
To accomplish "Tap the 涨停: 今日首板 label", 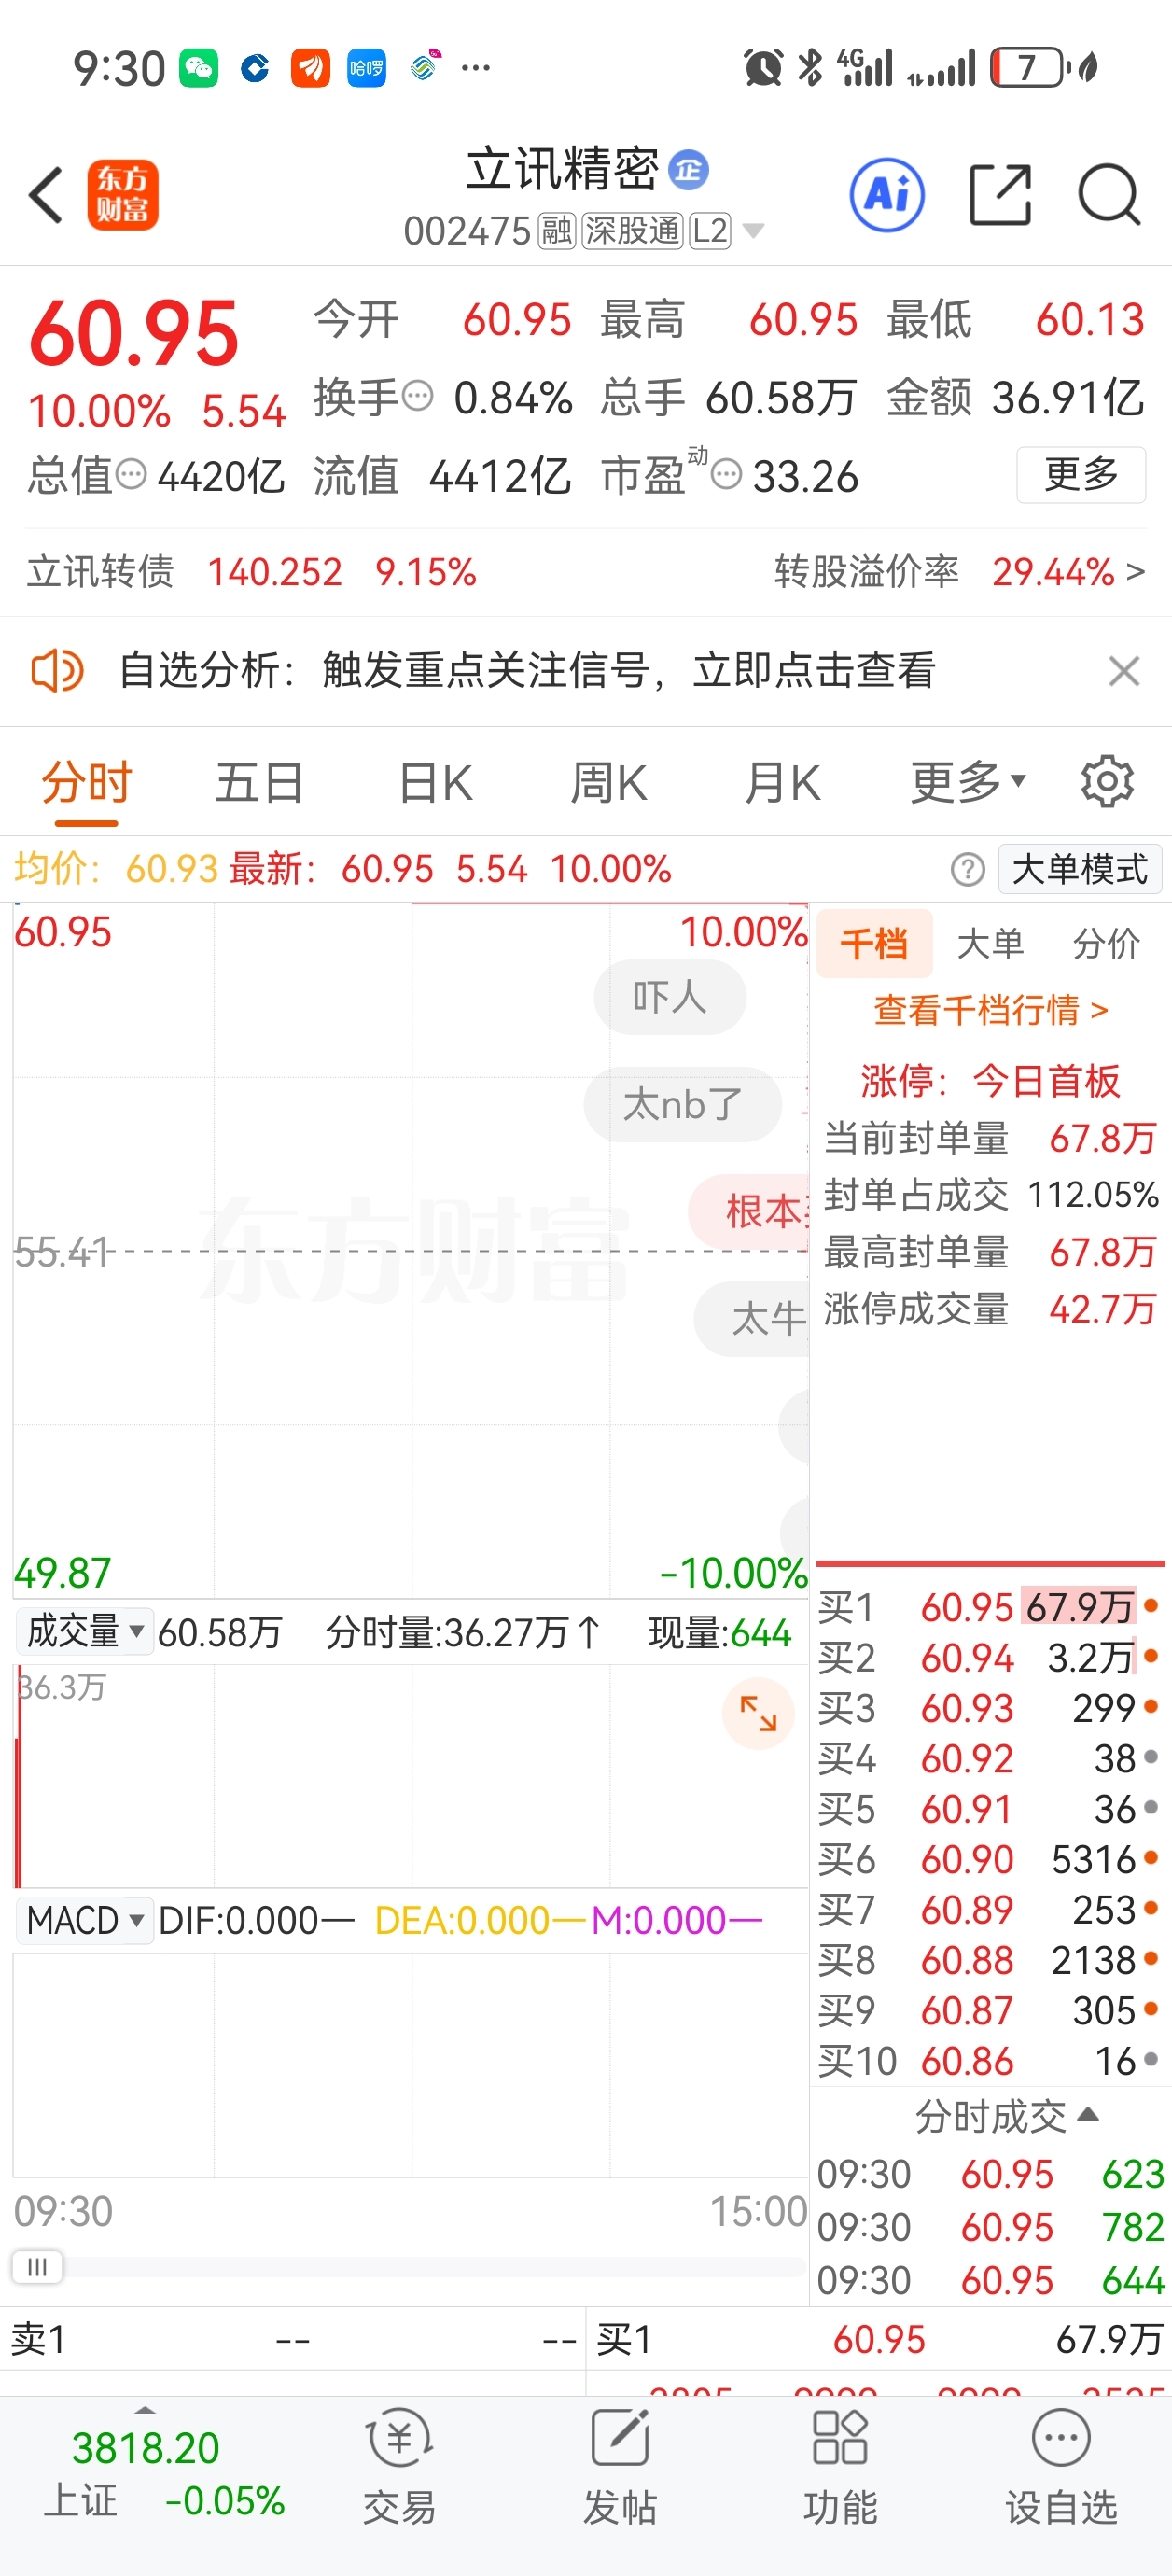I will pyautogui.click(x=990, y=1081).
